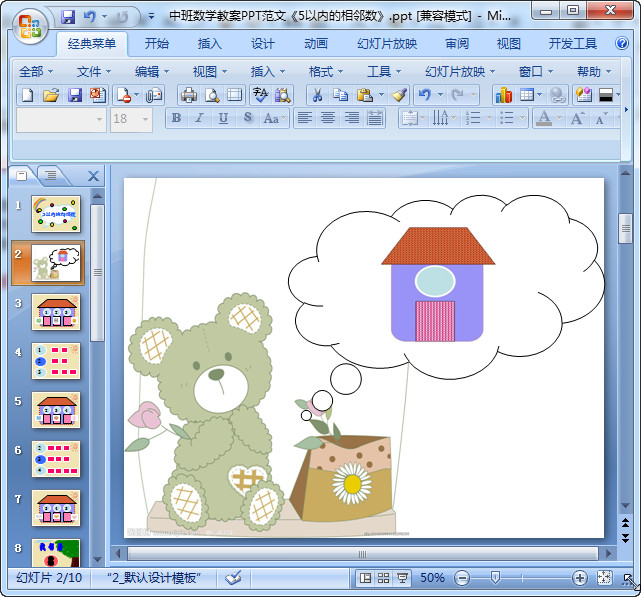Align text left
641x597 pixels.
pyautogui.click(x=305, y=118)
